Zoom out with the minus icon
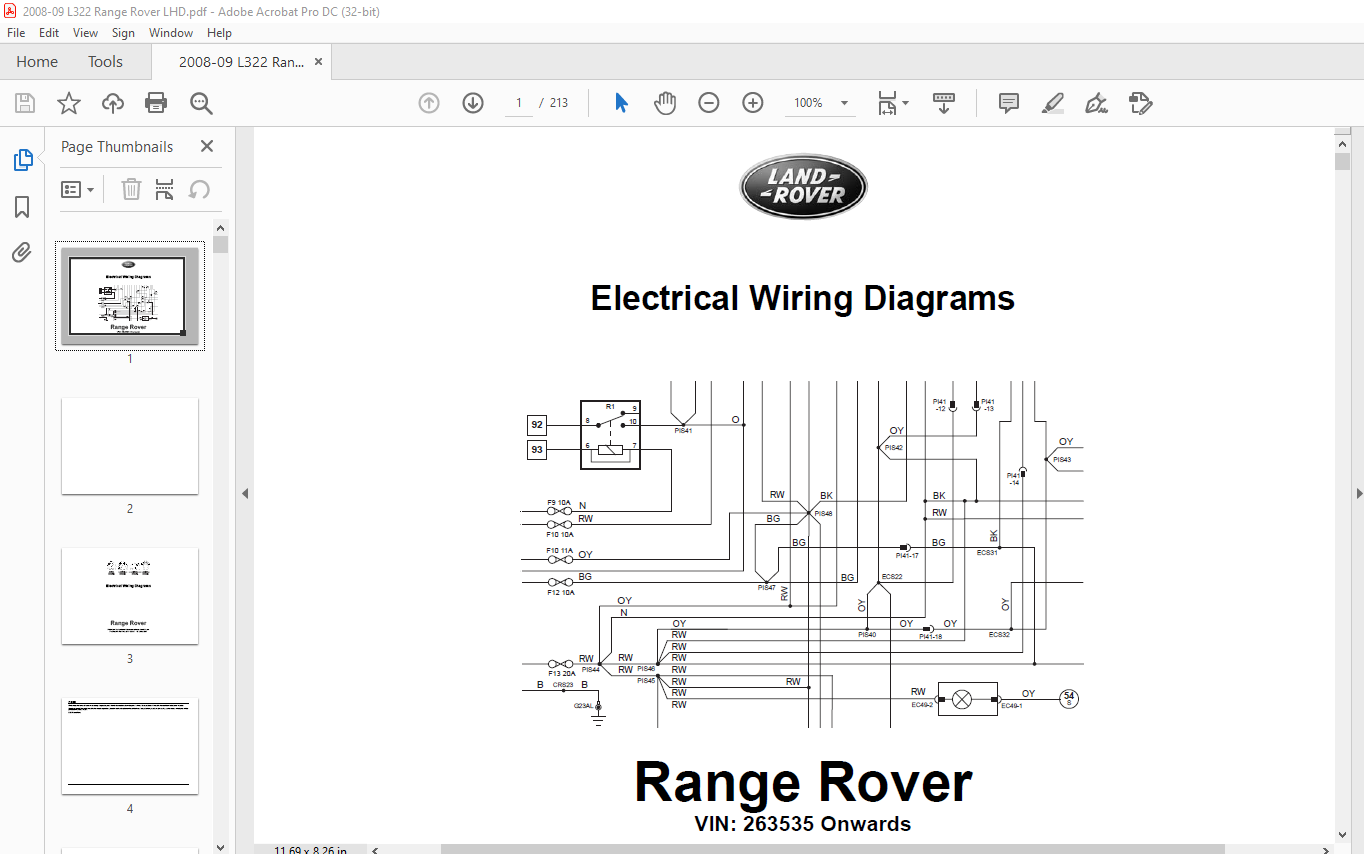This screenshot has width=1364, height=854. click(709, 103)
